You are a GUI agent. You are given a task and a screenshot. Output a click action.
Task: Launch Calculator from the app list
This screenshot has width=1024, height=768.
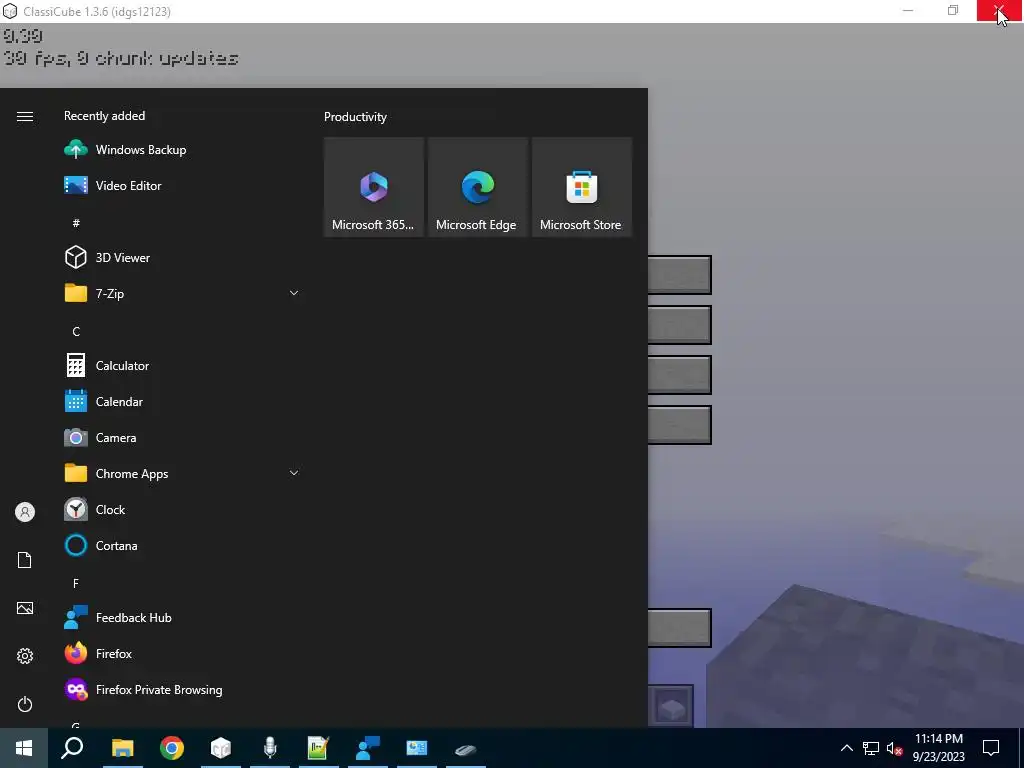(183, 366)
